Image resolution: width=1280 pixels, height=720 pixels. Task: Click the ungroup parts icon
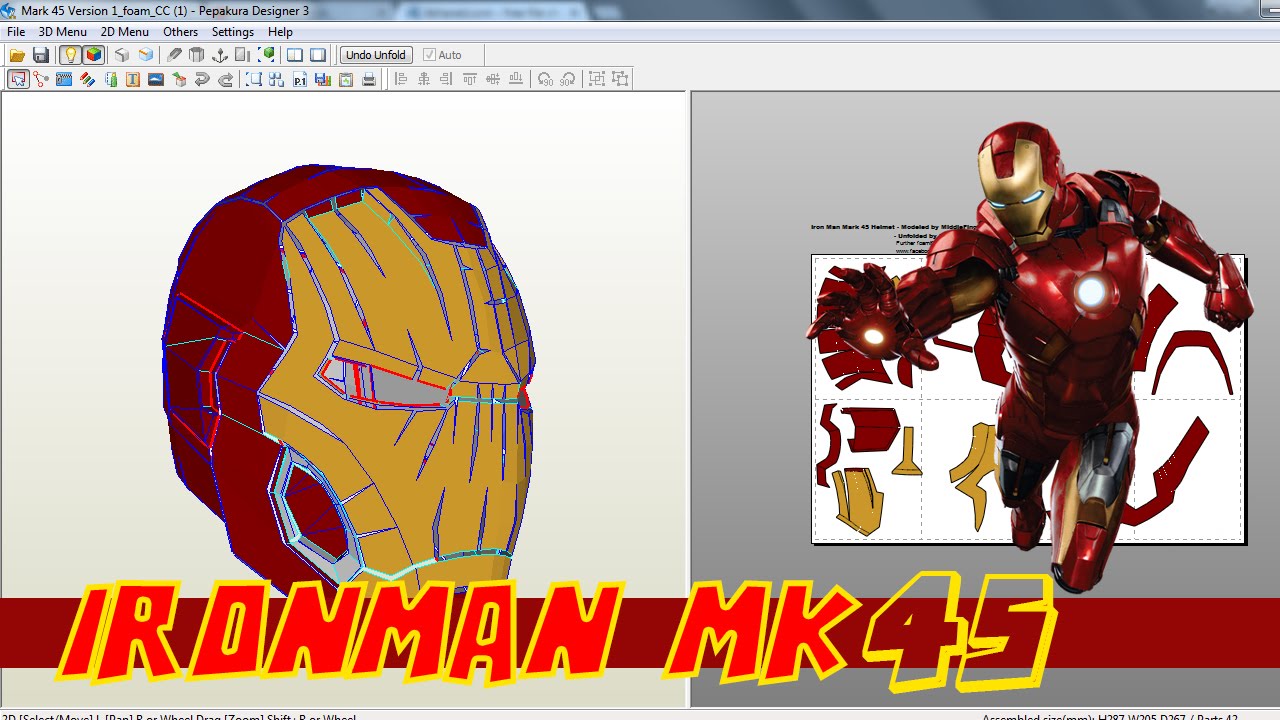[620, 79]
